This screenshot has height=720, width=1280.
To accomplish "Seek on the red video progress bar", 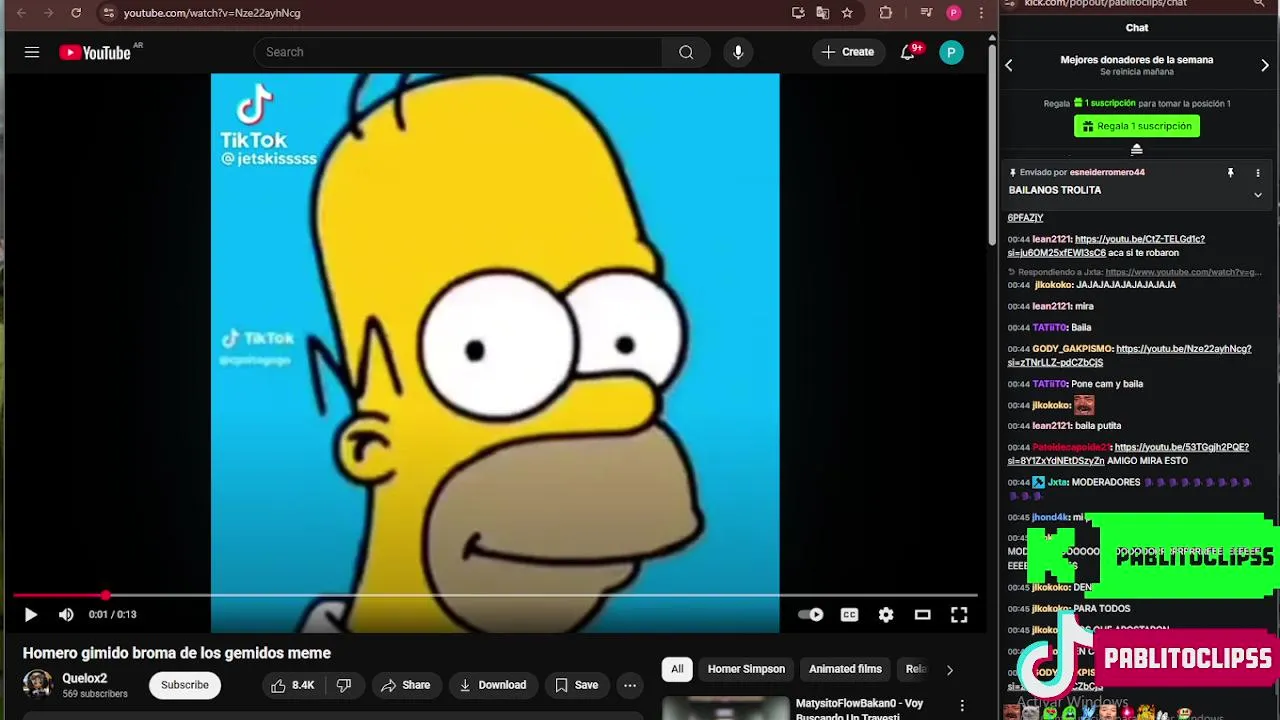I will coord(494,595).
